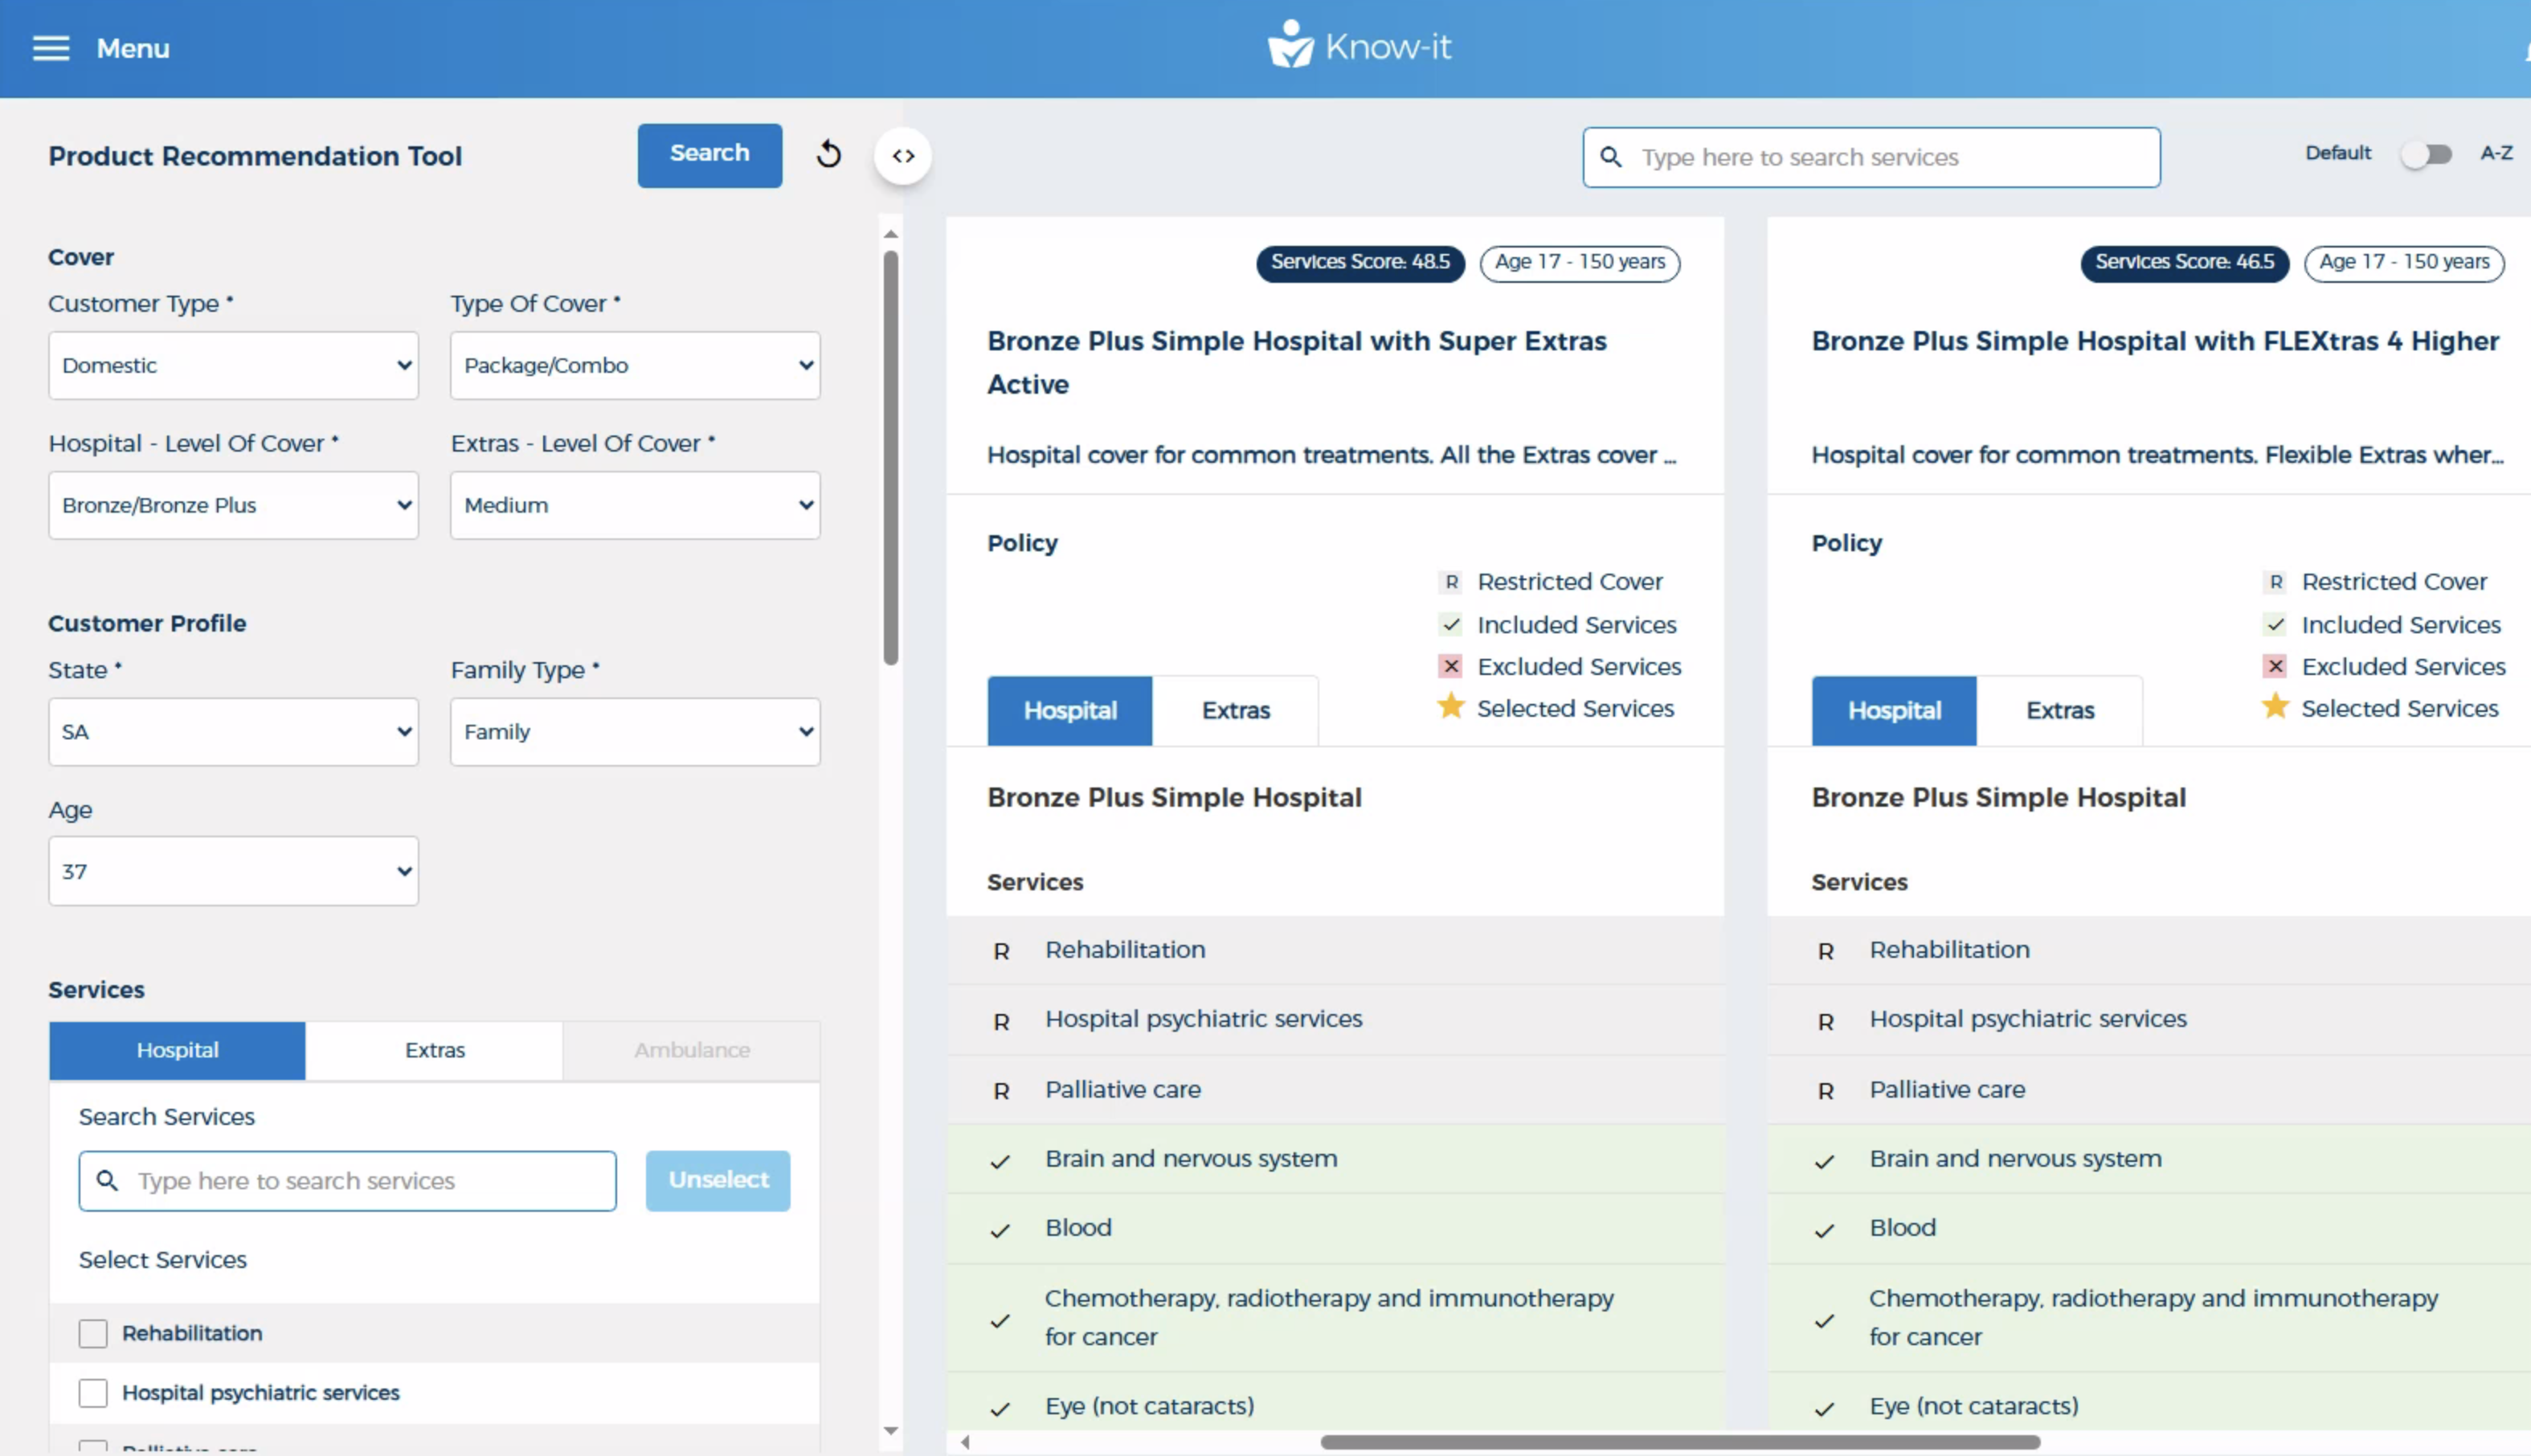Viewport: 2531px width, 1456px height.
Task: Check Hospital psychiatric services checkbox
Action: (x=93, y=1392)
